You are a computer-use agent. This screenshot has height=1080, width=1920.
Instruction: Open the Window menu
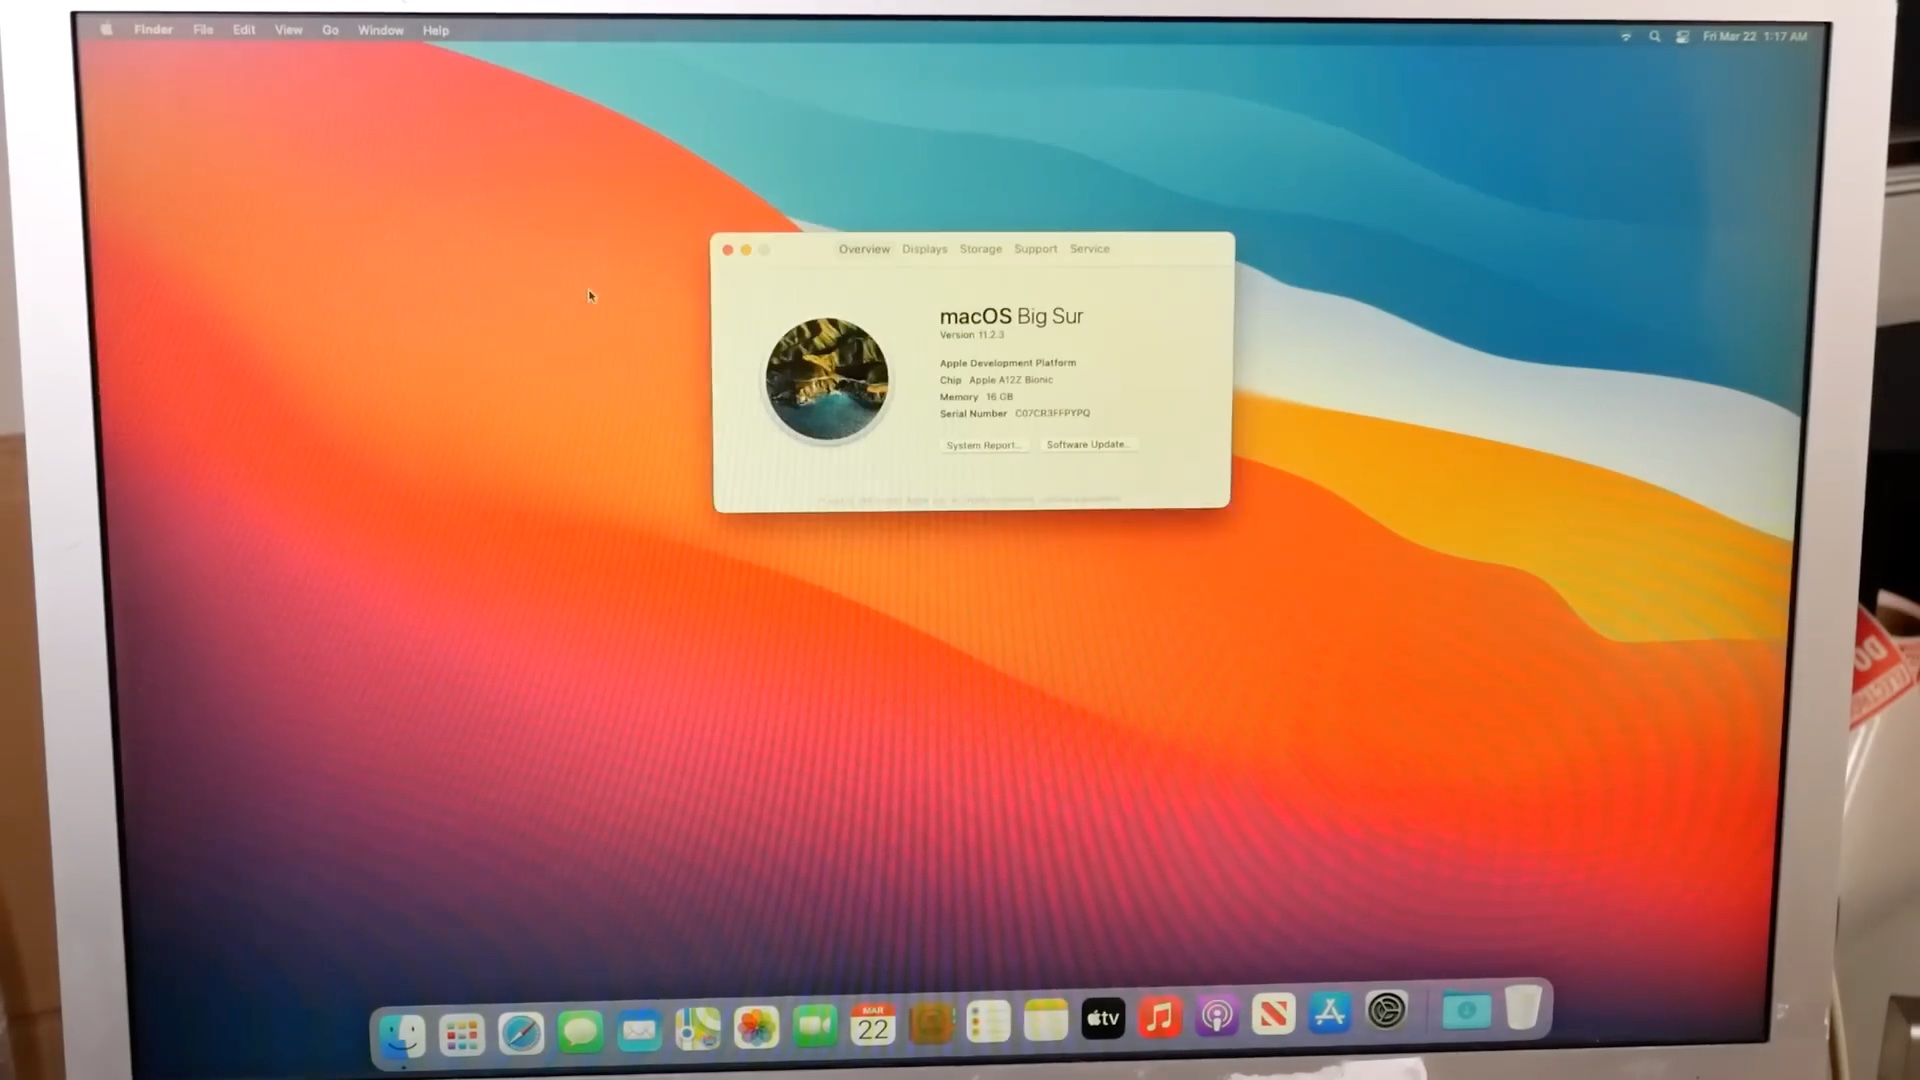point(381,30)
